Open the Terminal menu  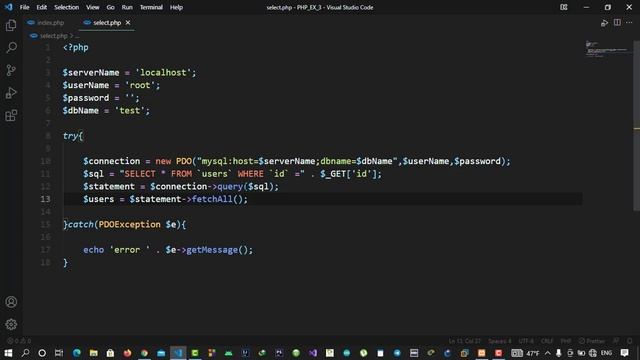point(151,7)
